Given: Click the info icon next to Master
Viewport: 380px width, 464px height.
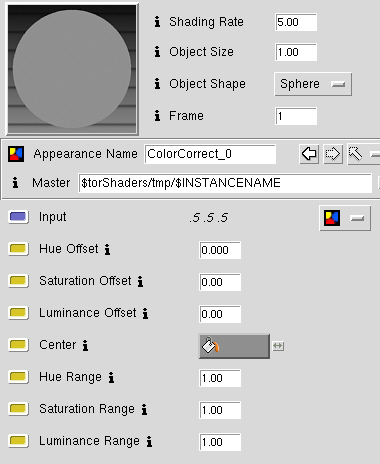Looking at the screenshot, I should point(15,183).
